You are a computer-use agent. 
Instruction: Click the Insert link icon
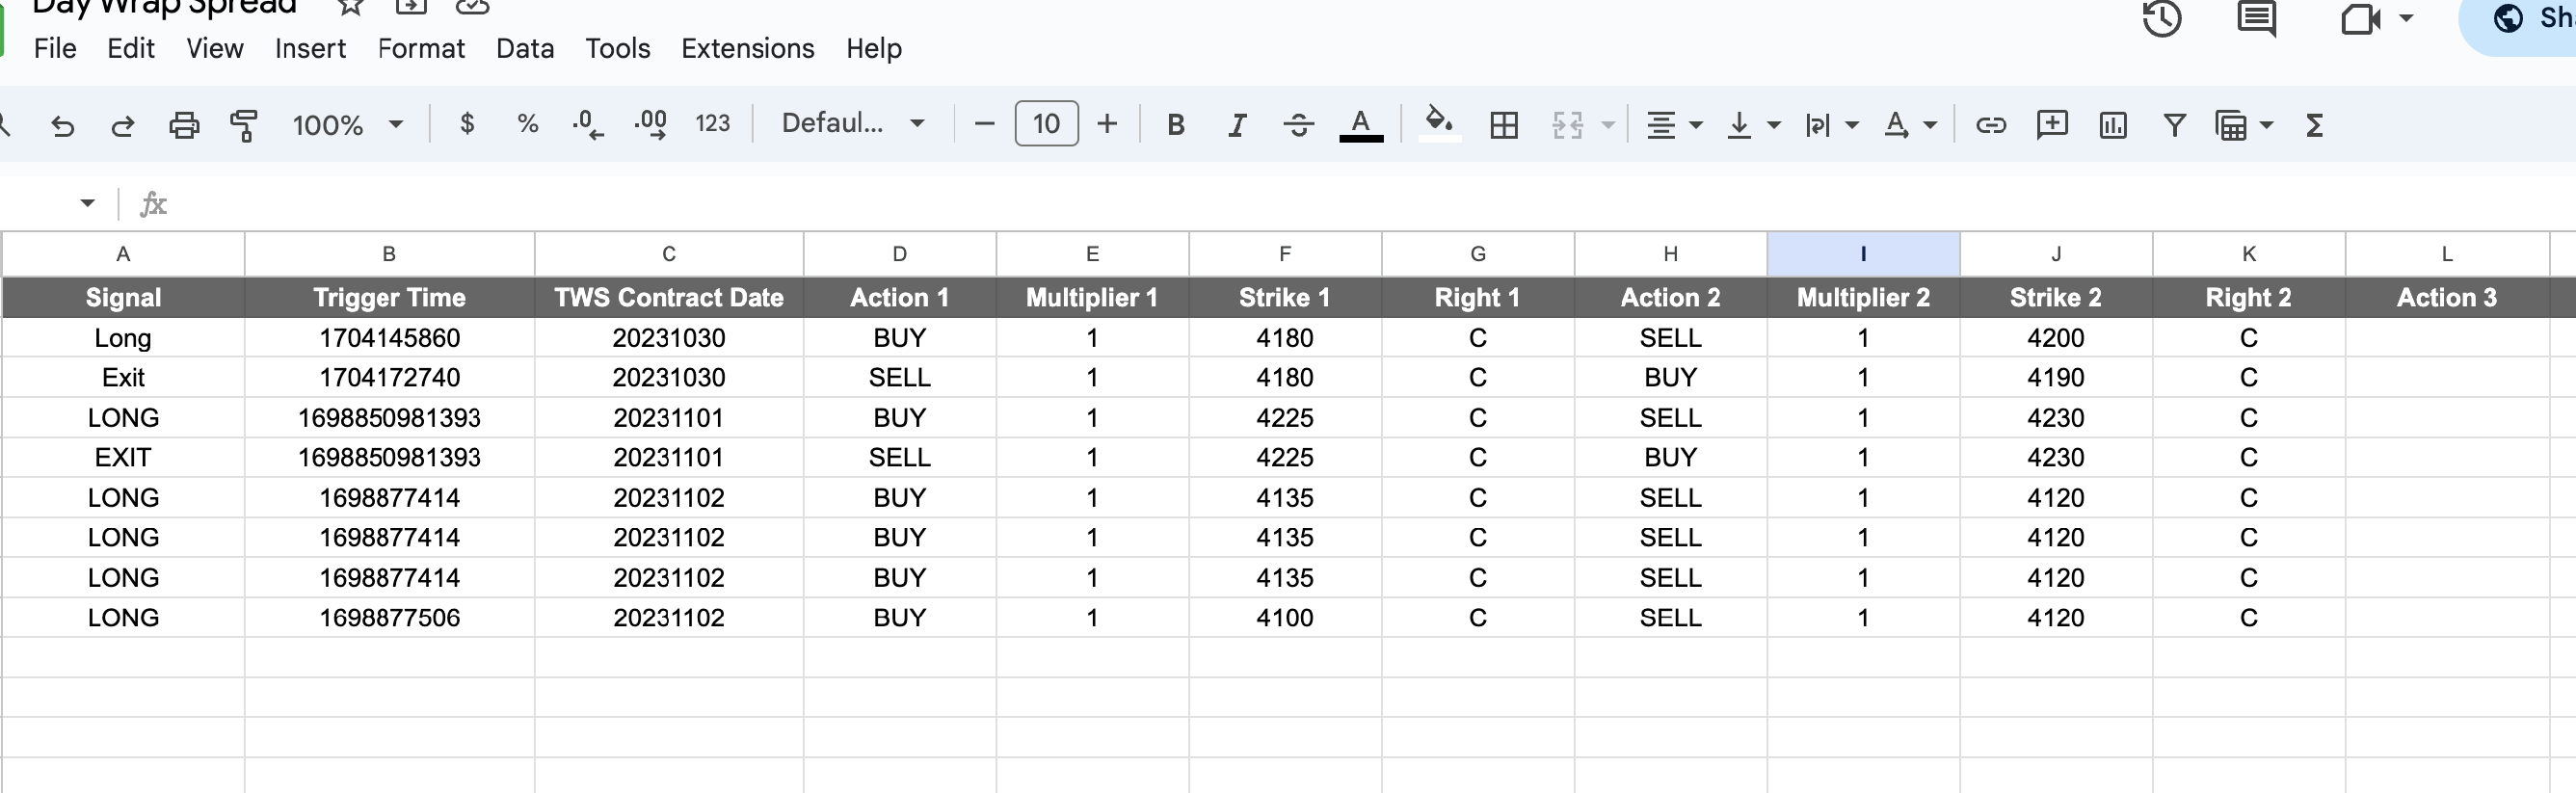(1991, 125)
